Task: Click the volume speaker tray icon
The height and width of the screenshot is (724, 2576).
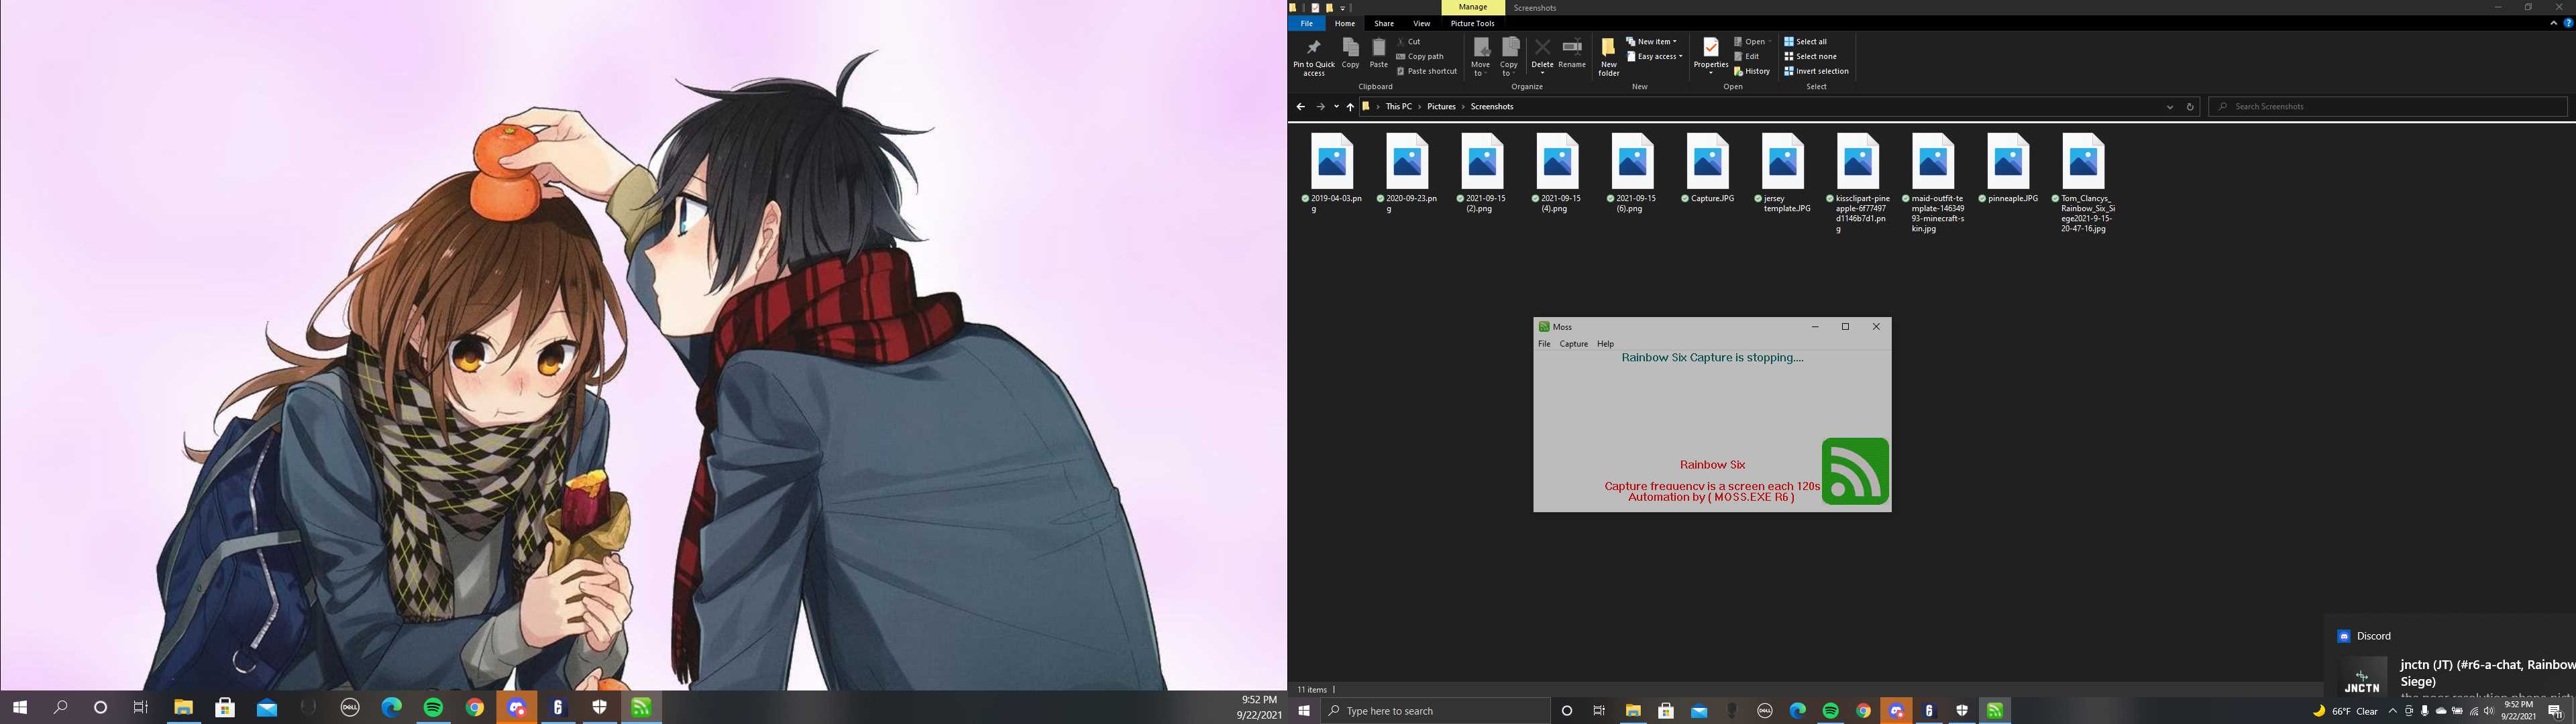Action: point(2488,711)
